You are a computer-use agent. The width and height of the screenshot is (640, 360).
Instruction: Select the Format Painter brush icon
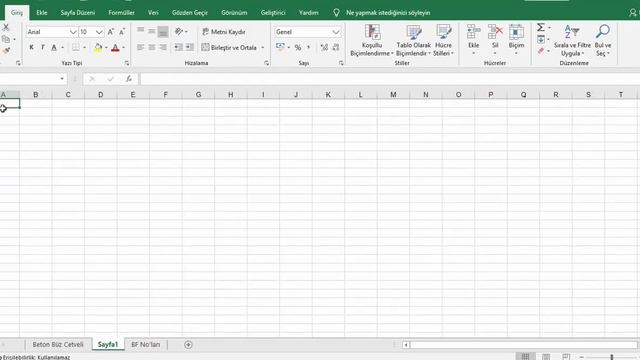pos(6,51)
